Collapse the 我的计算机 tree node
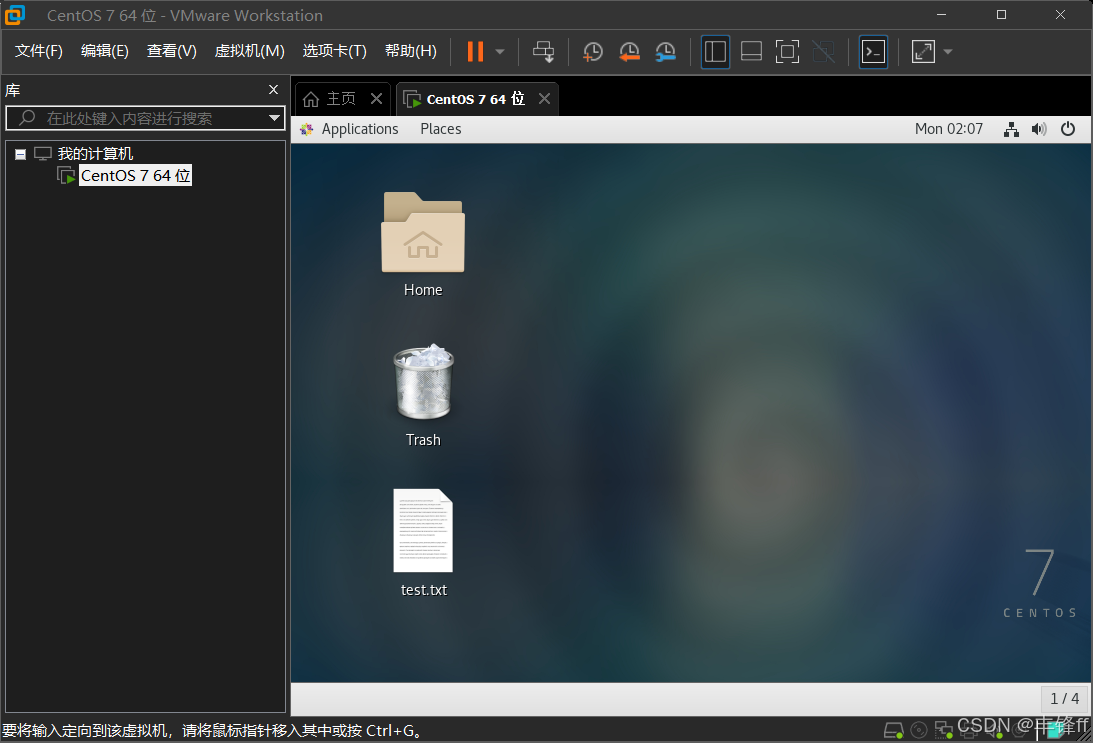This screenshot has height=743, width=1093. [20, 154]
